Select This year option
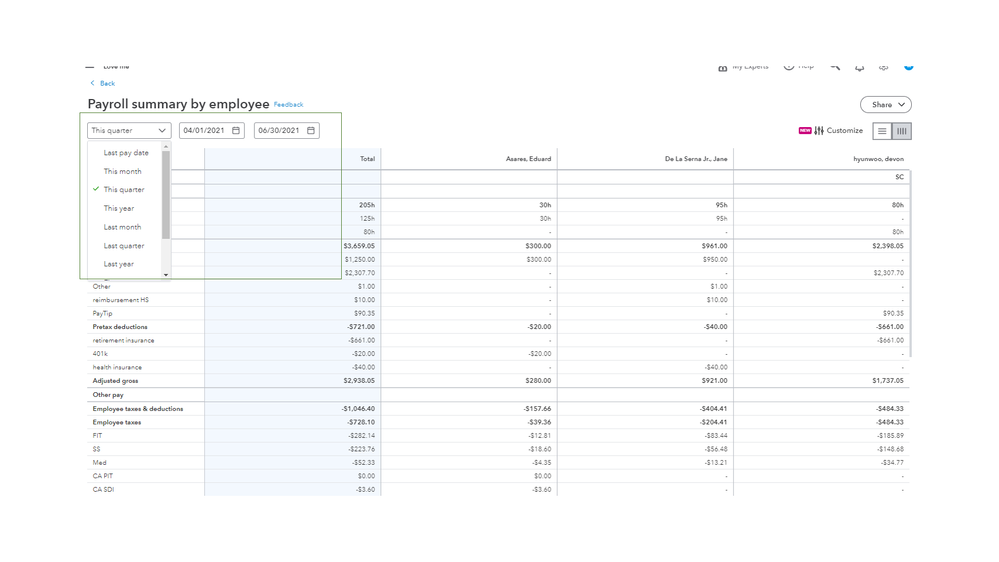Viewport: 999px width, 562px height. (119, 208)
